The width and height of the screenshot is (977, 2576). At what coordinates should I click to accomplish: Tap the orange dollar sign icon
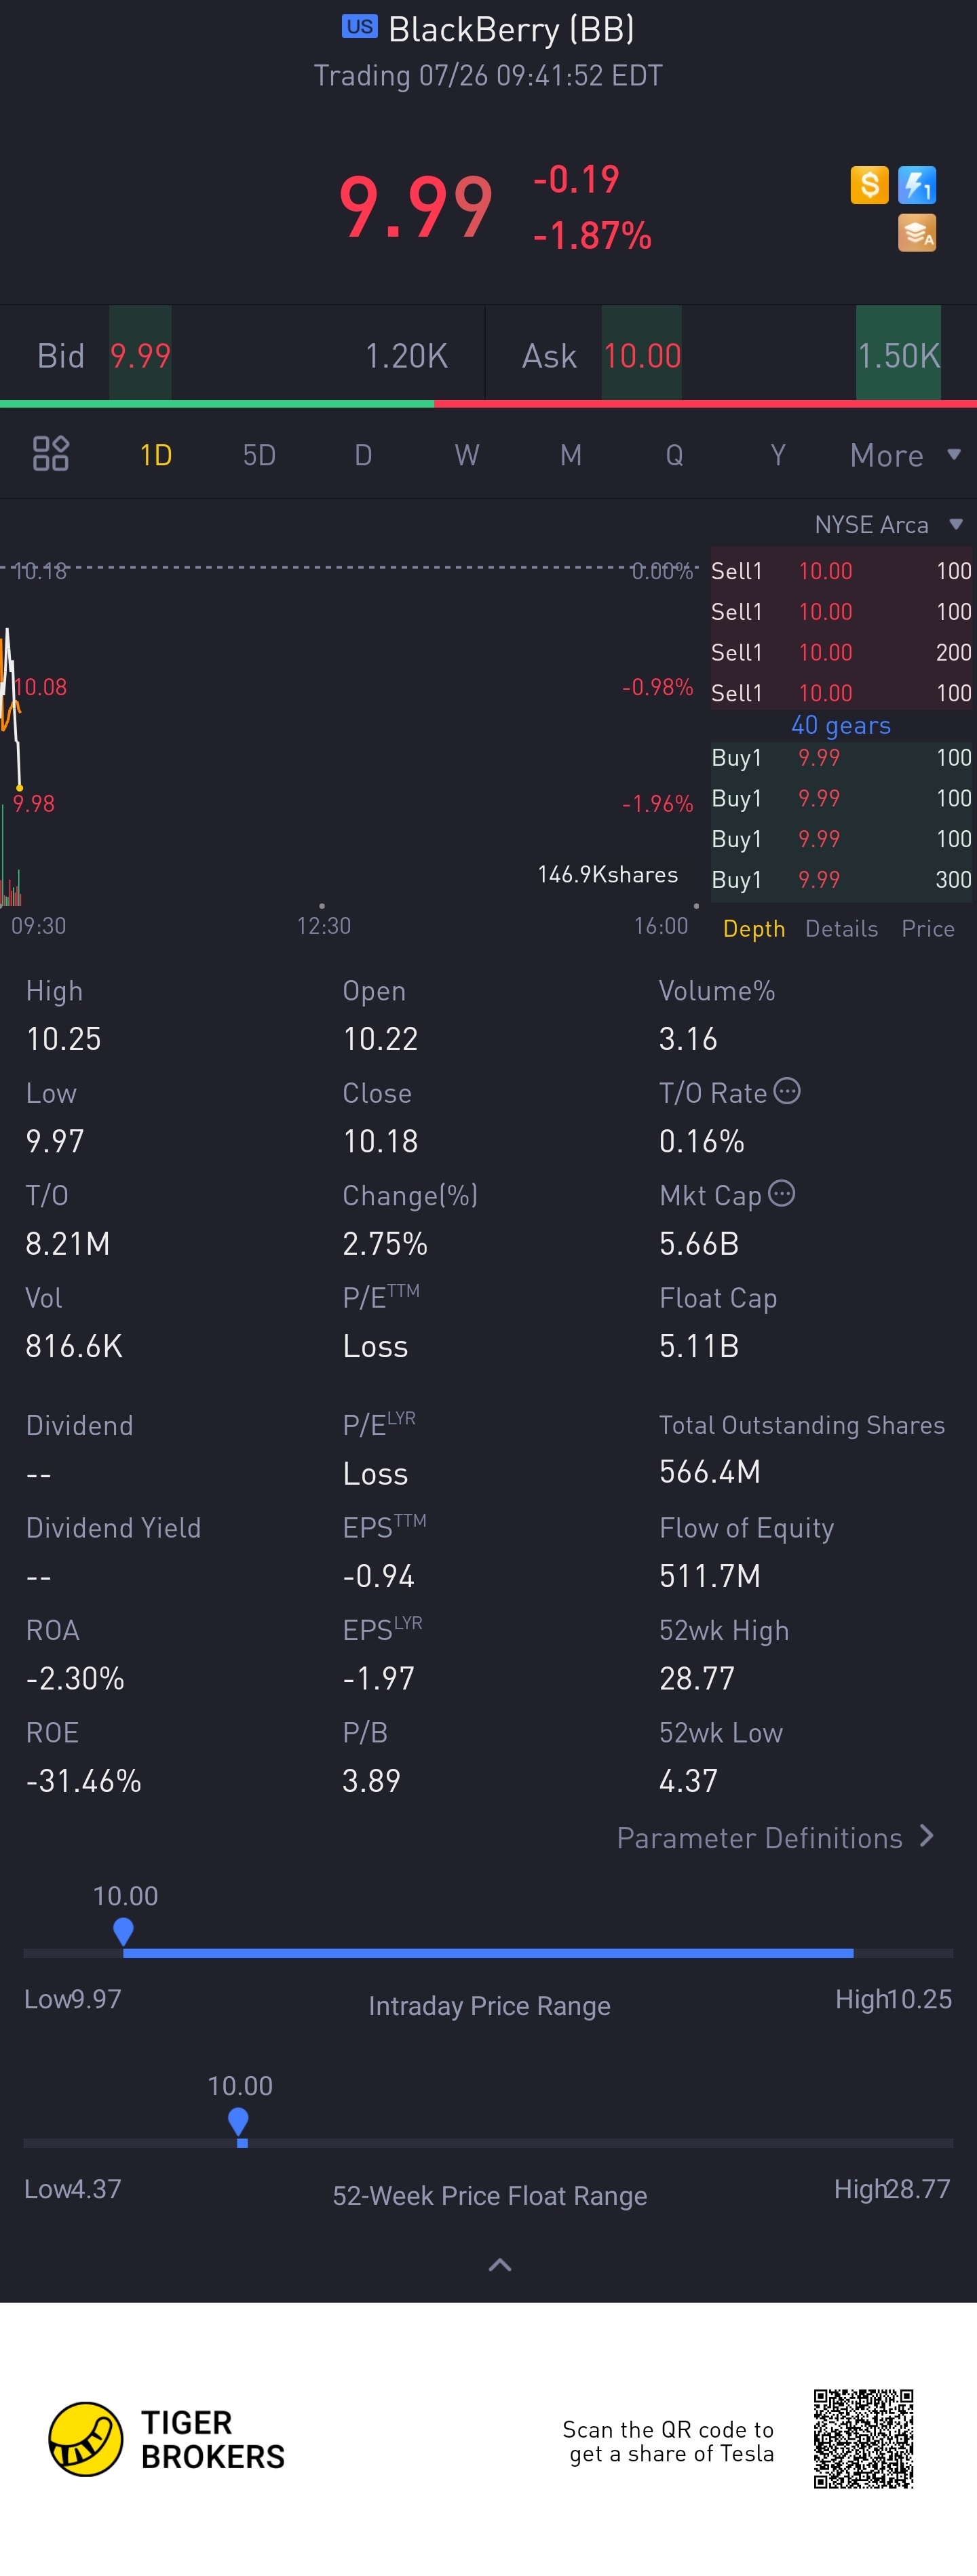tap(869, 184)
